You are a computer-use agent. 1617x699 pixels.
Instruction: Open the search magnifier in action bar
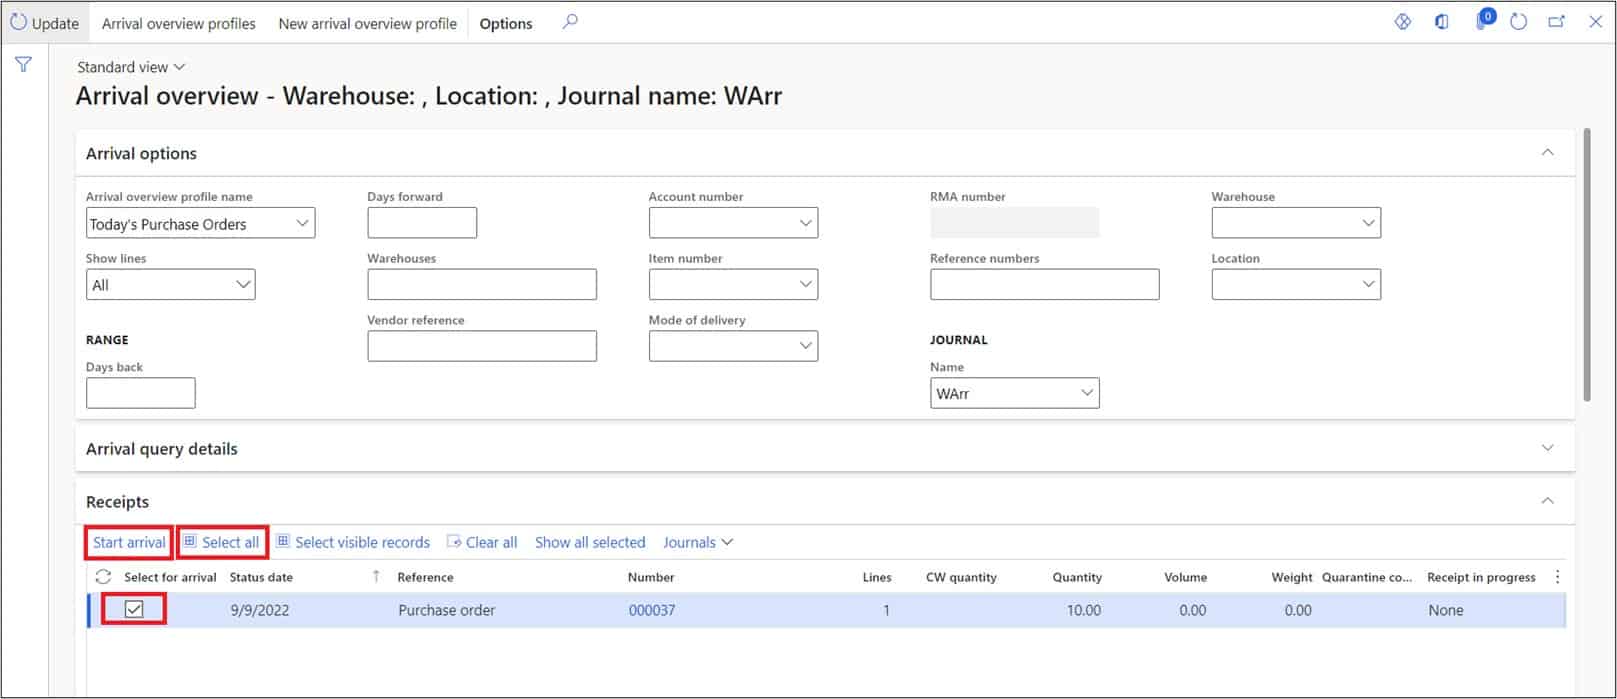tap(570, 22)
